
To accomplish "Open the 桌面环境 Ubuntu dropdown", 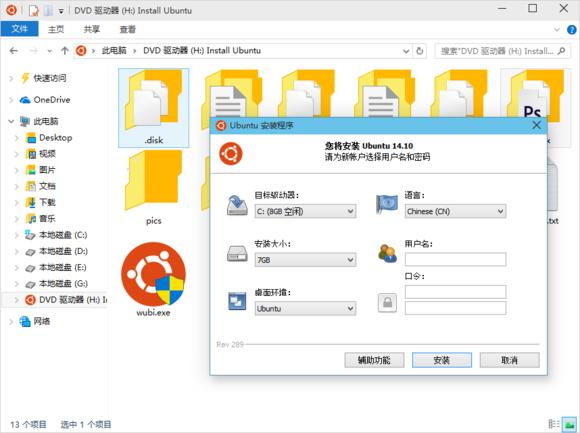I will 305,308.
